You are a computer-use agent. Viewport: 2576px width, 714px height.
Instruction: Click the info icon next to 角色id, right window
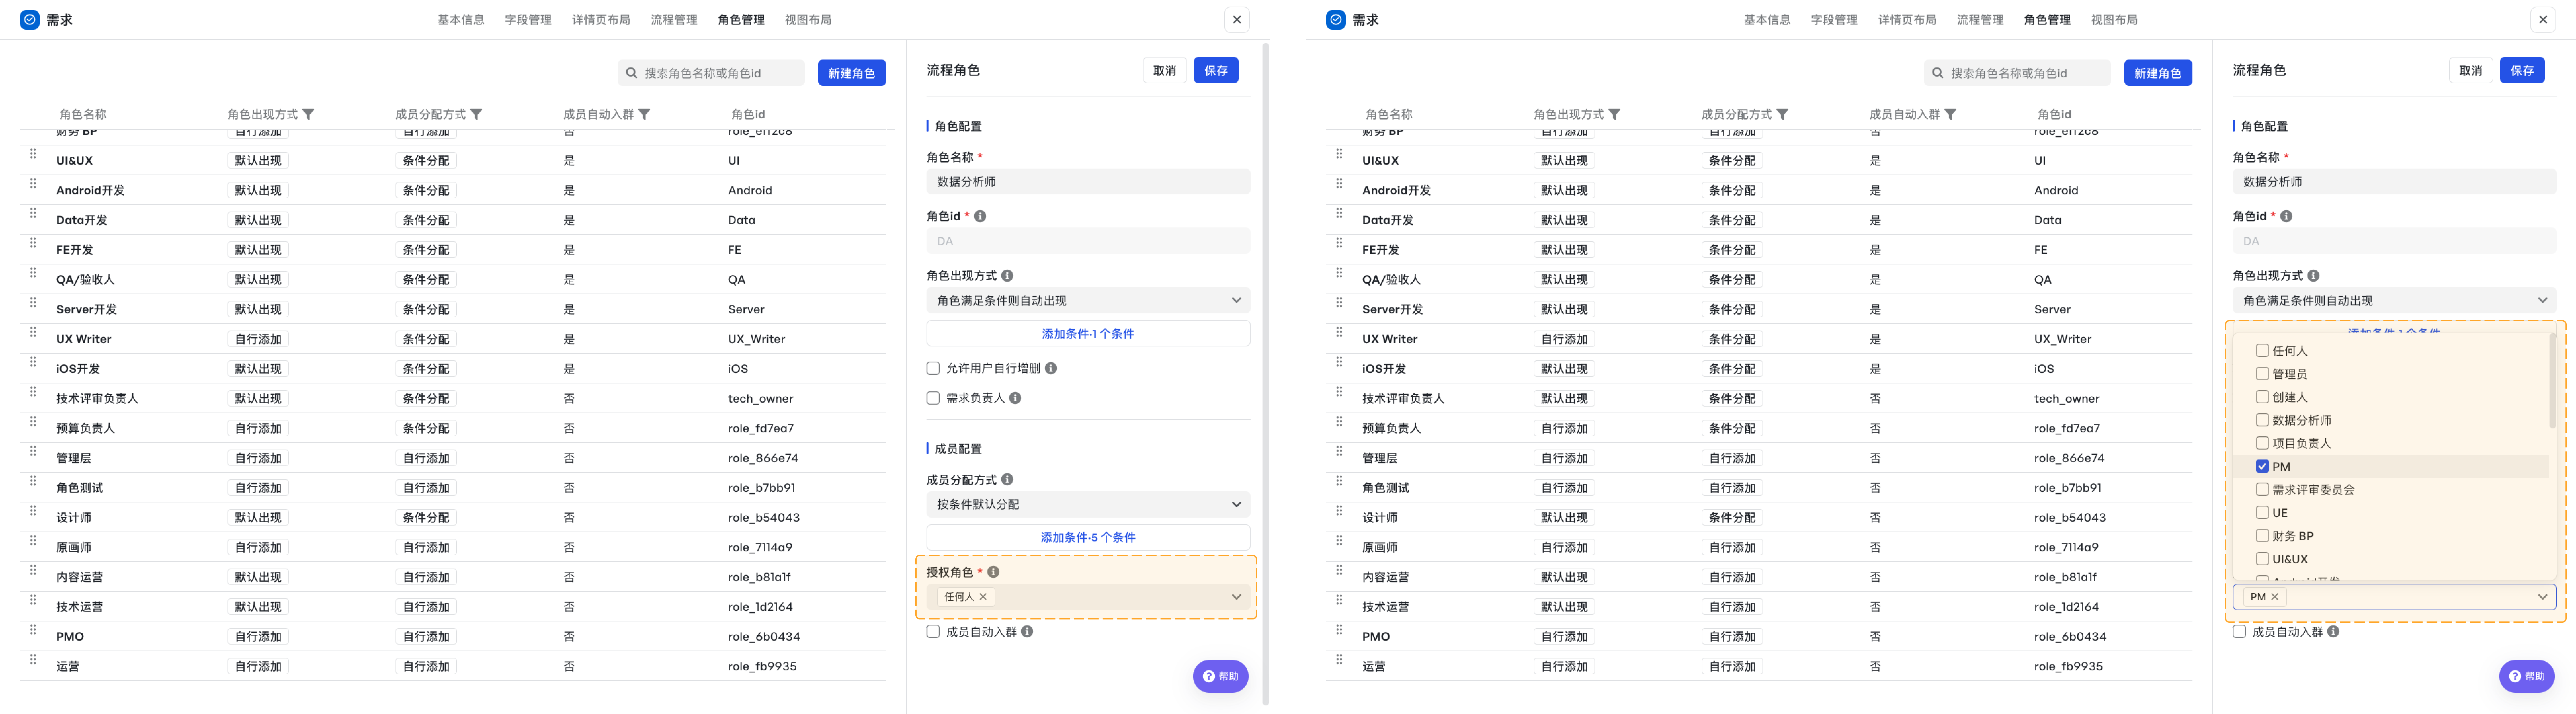[x=2286, y=216]
